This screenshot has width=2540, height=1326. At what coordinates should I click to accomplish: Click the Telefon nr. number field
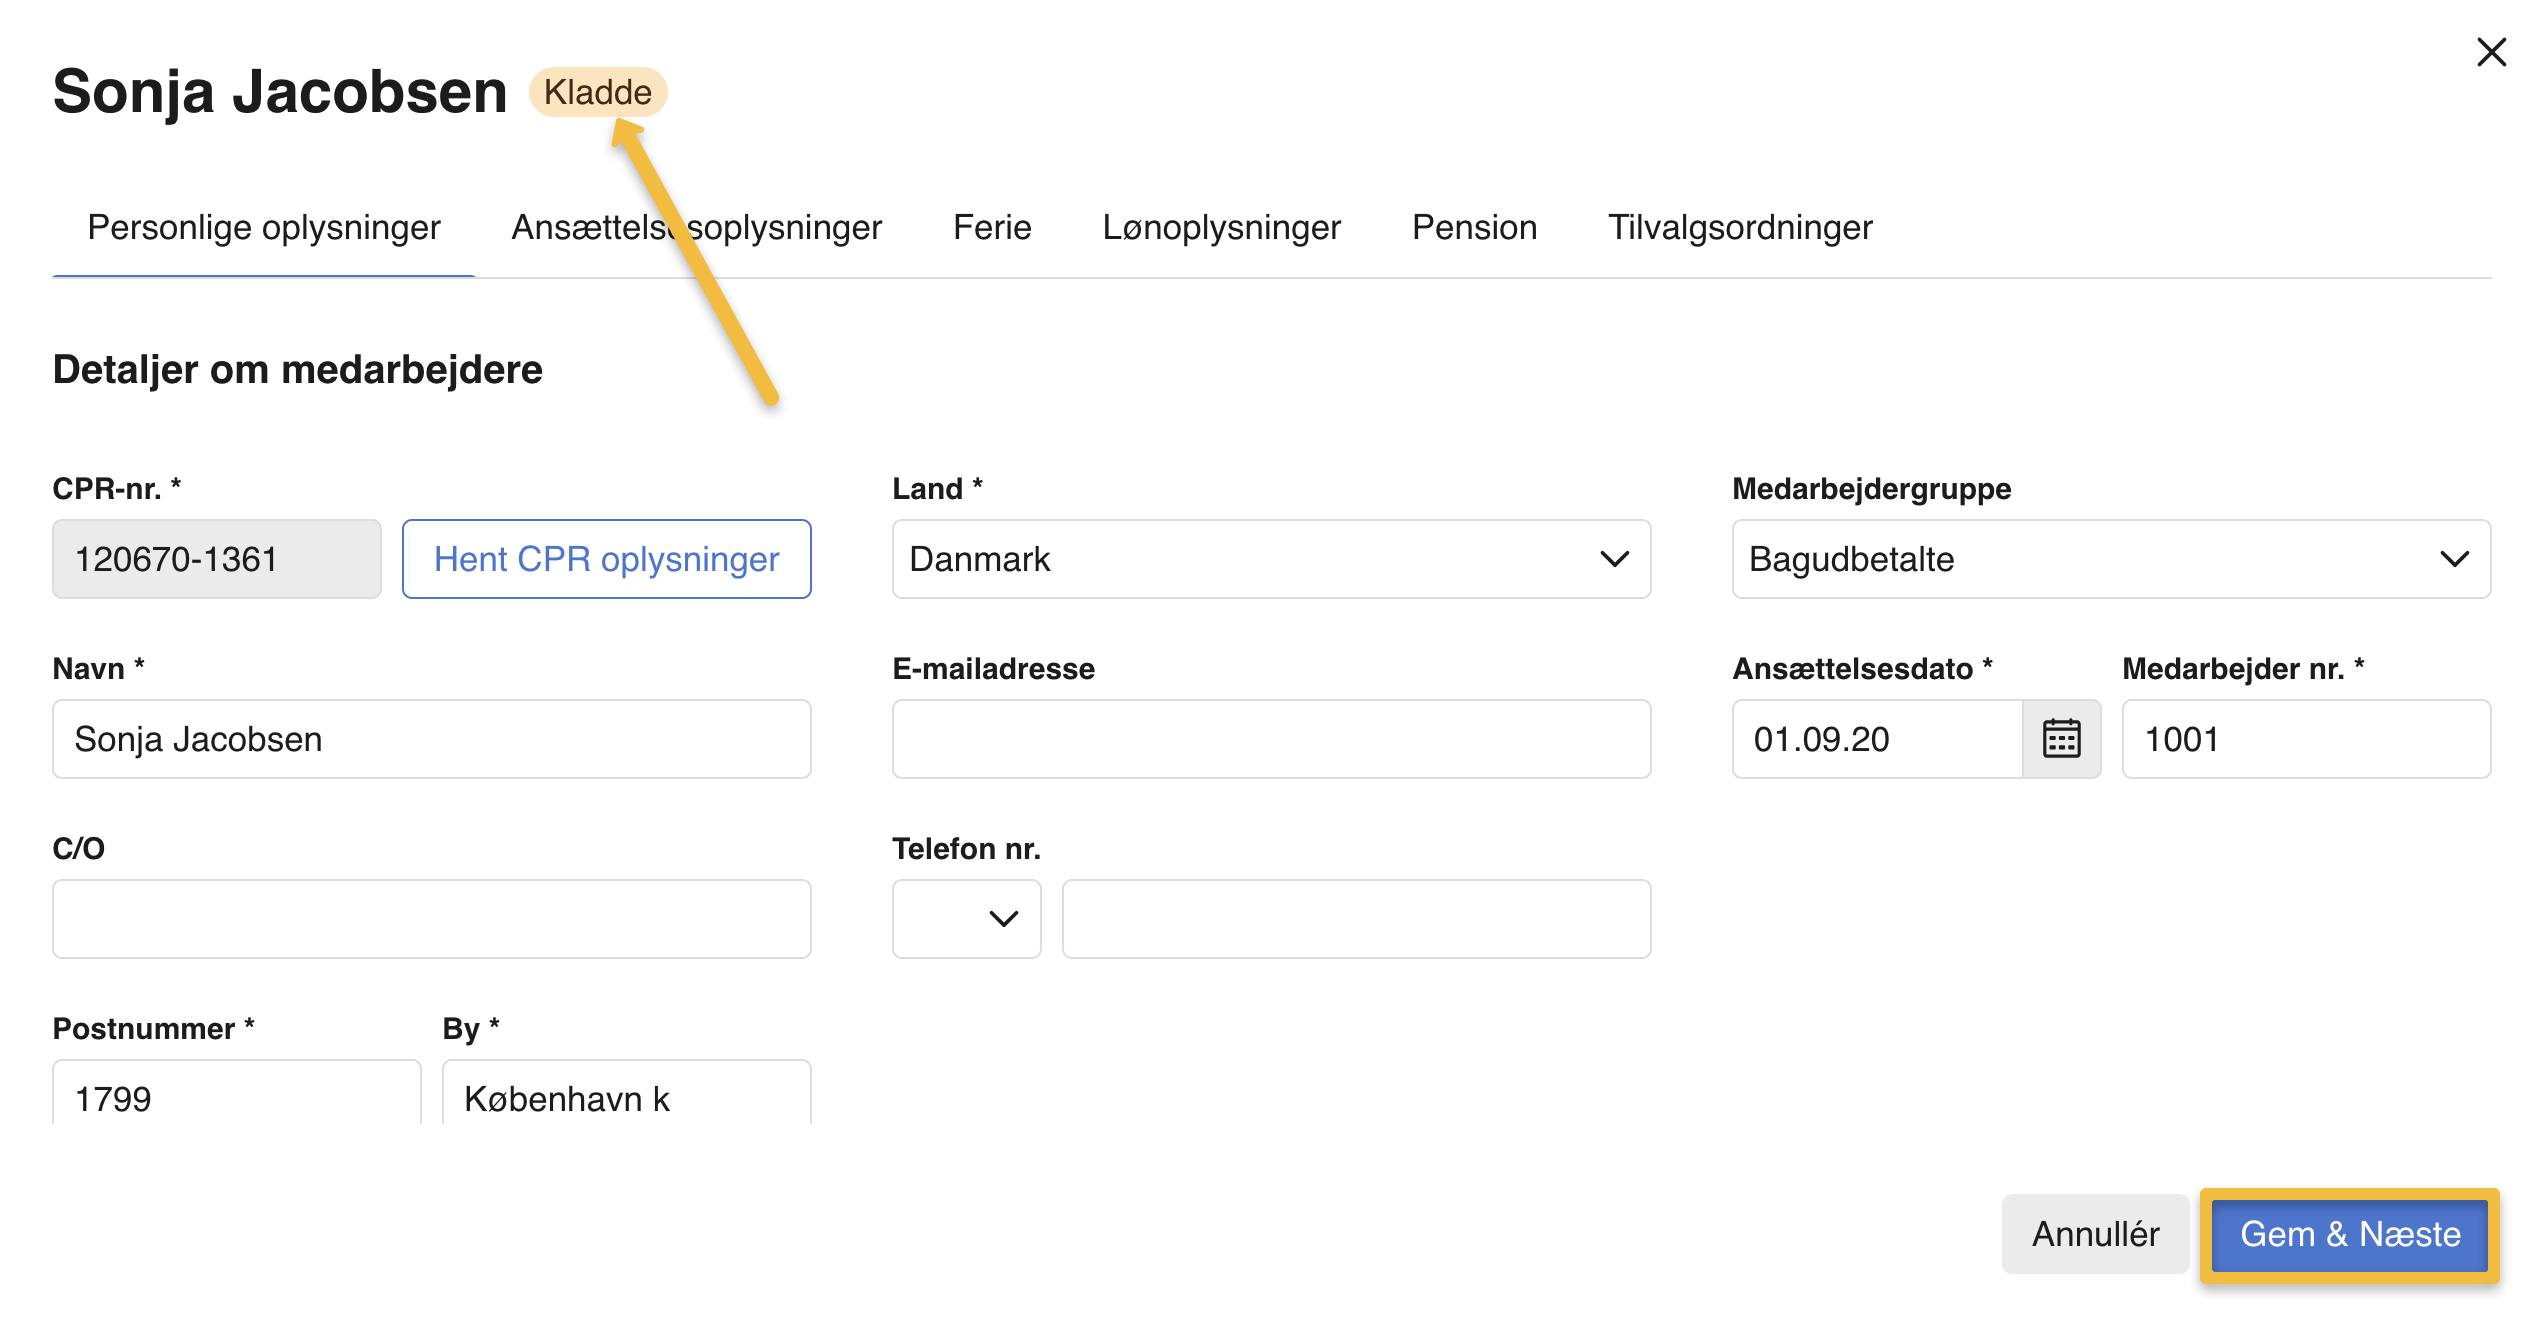point(1356,919)
